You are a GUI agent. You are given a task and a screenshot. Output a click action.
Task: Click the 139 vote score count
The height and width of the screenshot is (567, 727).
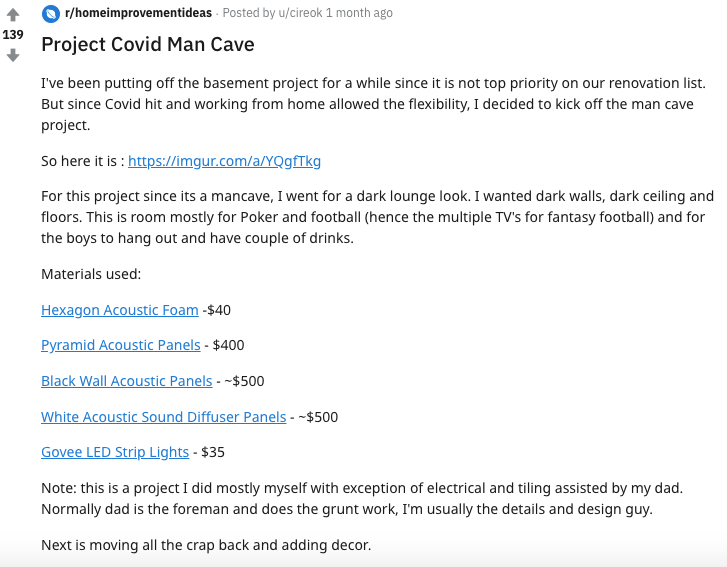point(13,35)
